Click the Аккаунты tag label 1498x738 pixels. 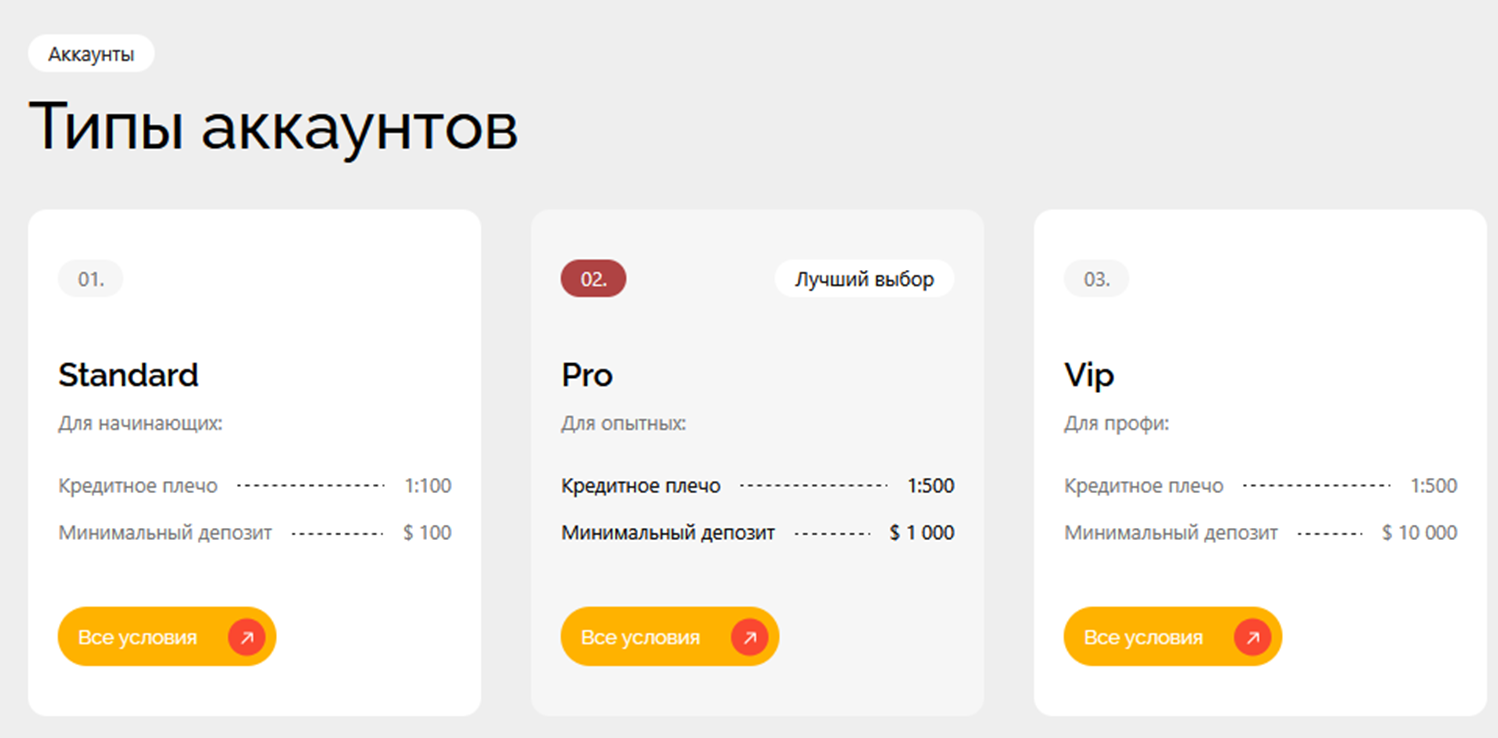click(x=91, y=54)
